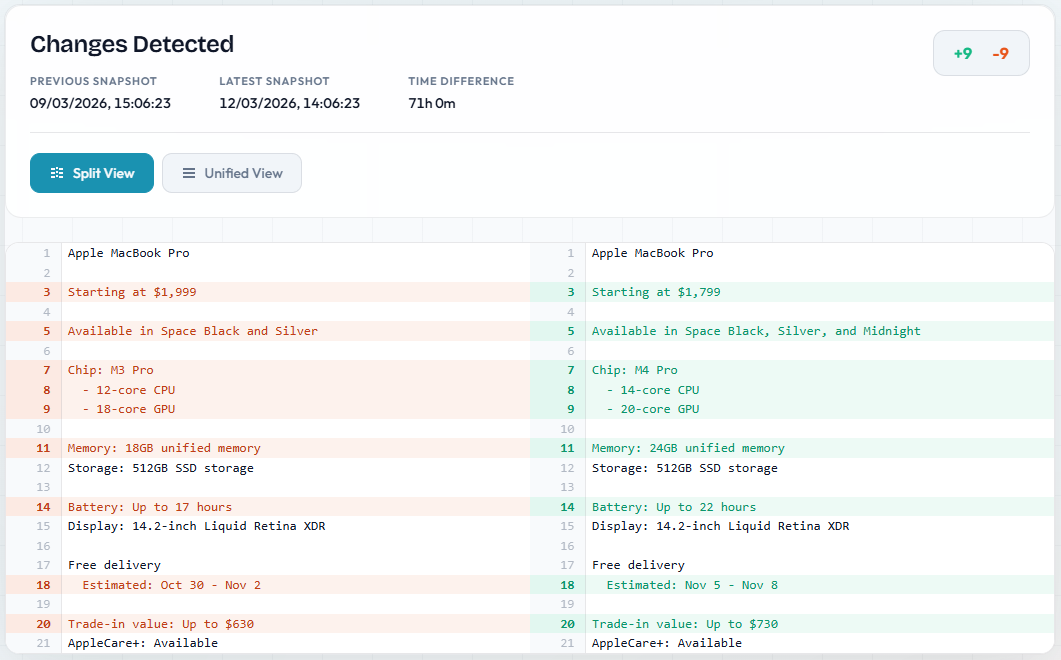
Task: Click the Split View columns icon
Action: click(x=57, y=173)
